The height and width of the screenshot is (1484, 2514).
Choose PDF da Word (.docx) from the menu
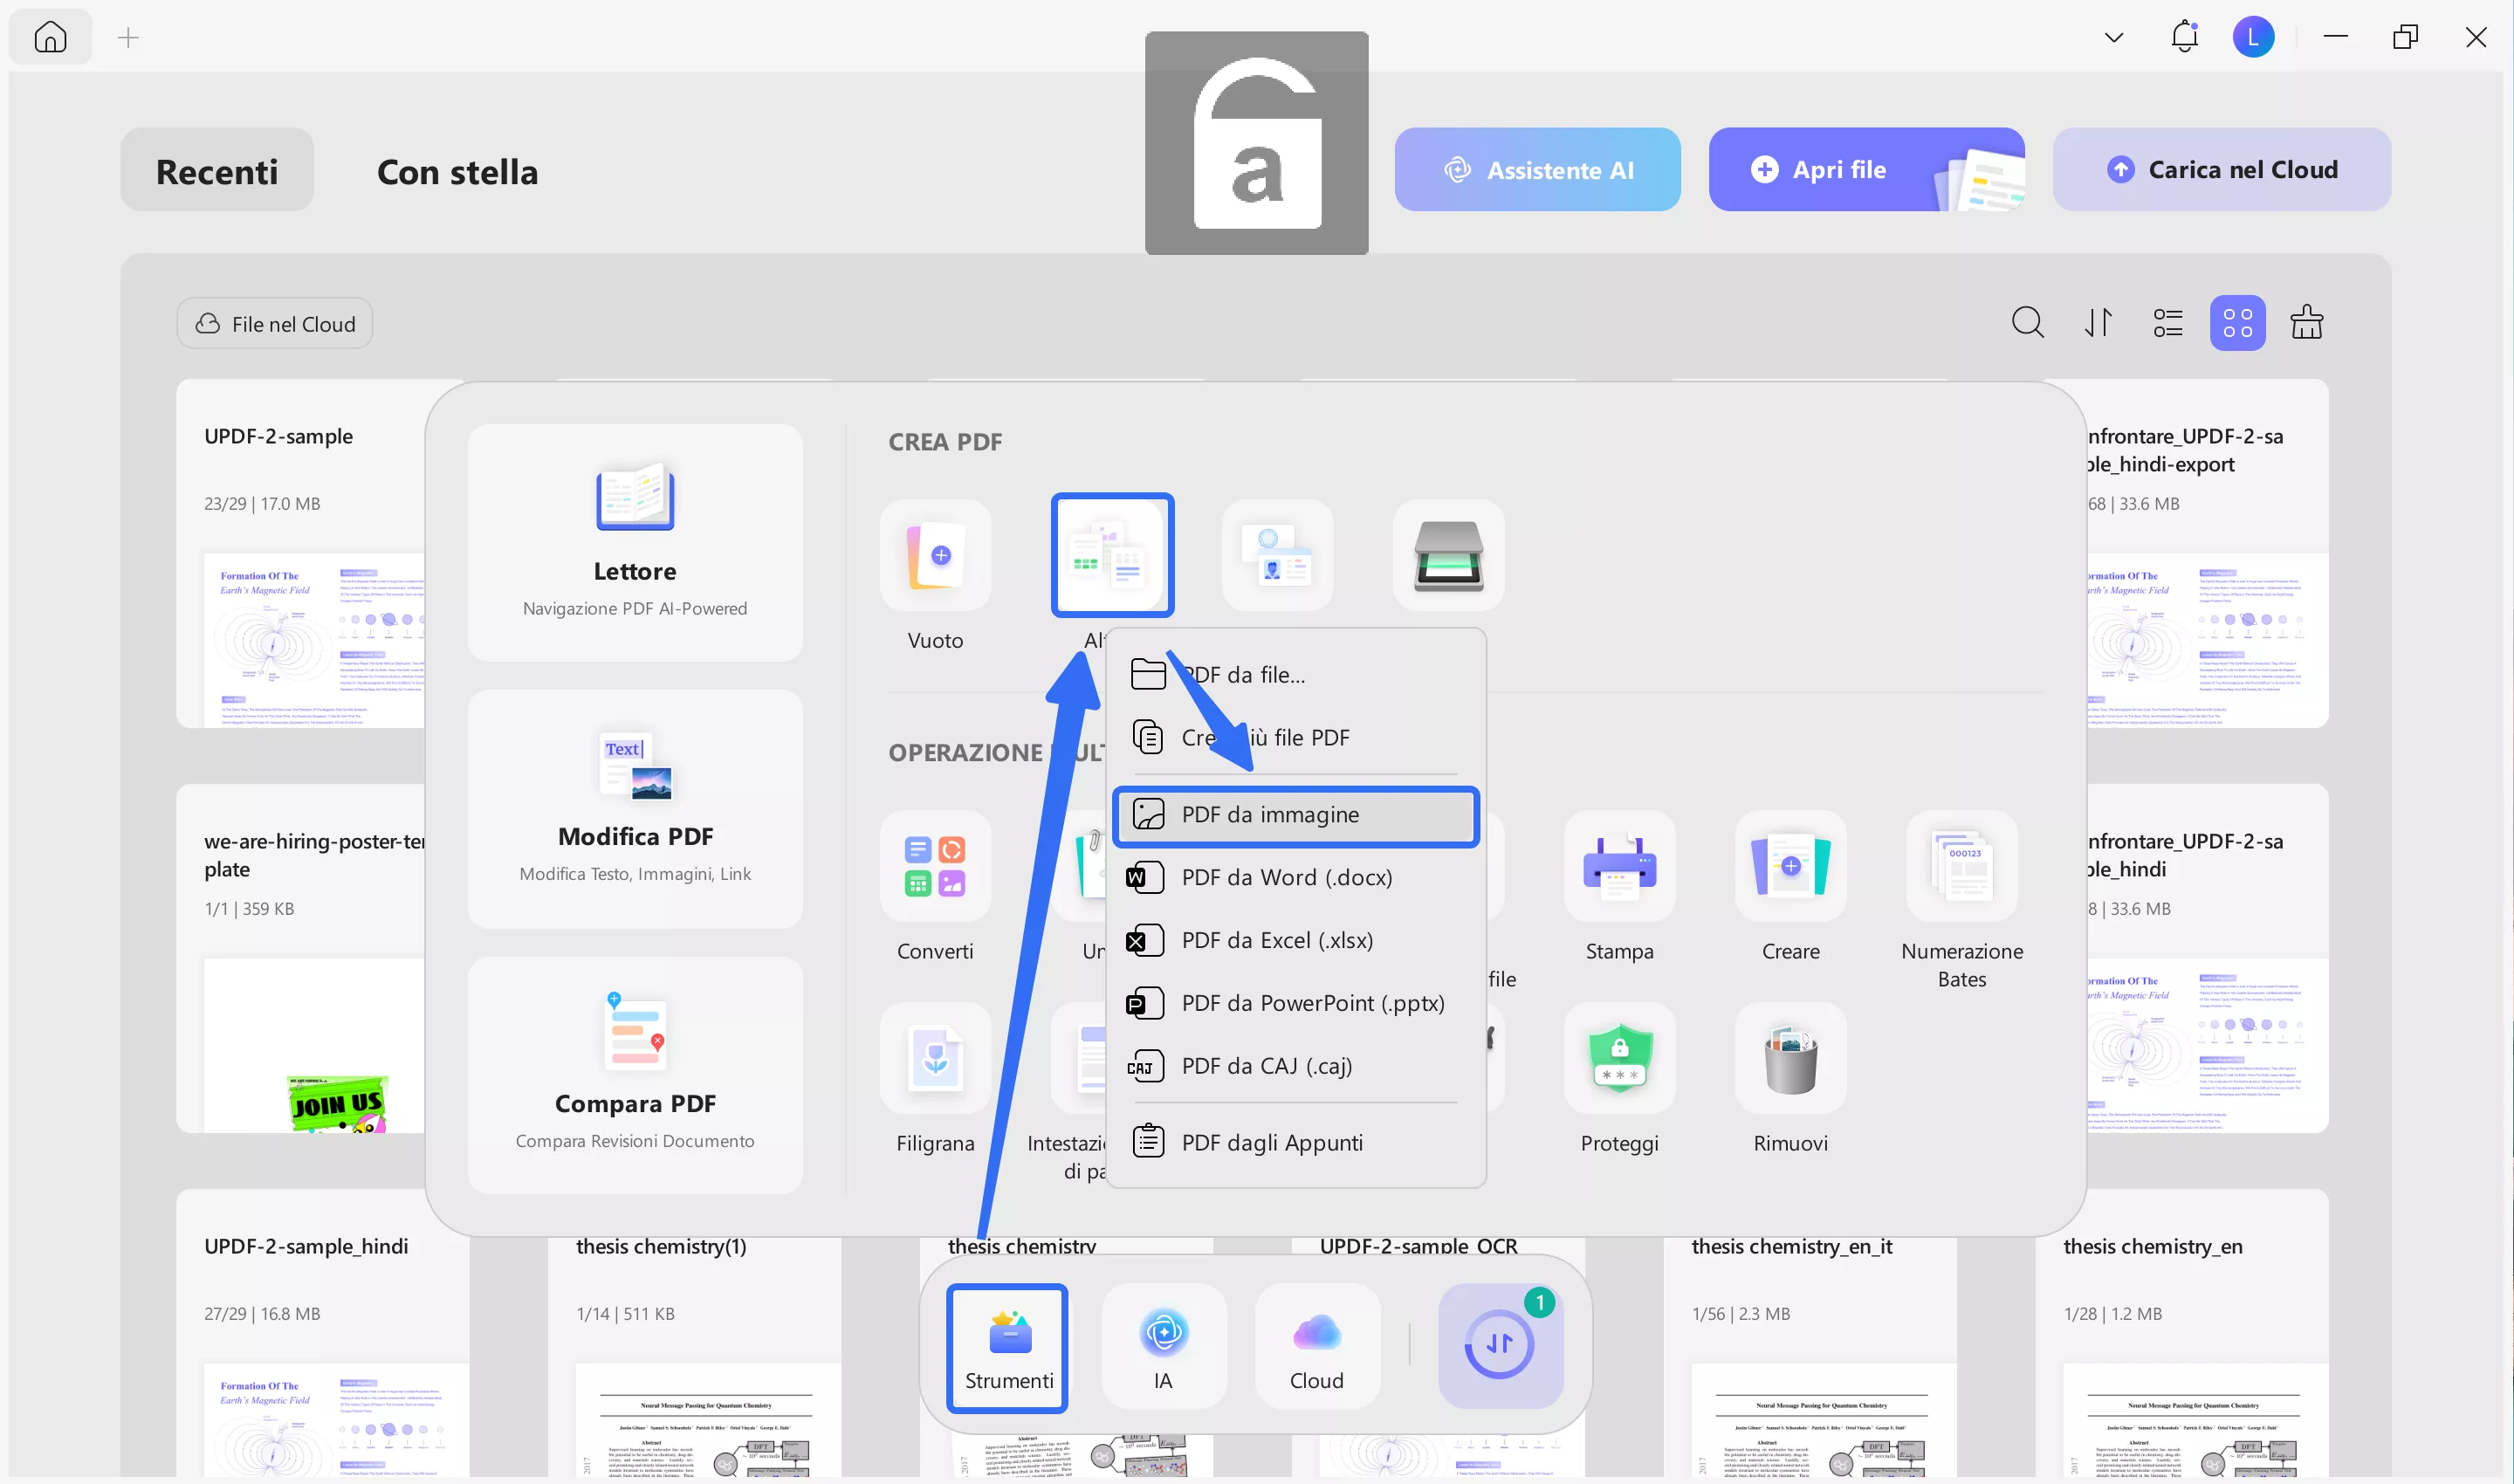1286,877
